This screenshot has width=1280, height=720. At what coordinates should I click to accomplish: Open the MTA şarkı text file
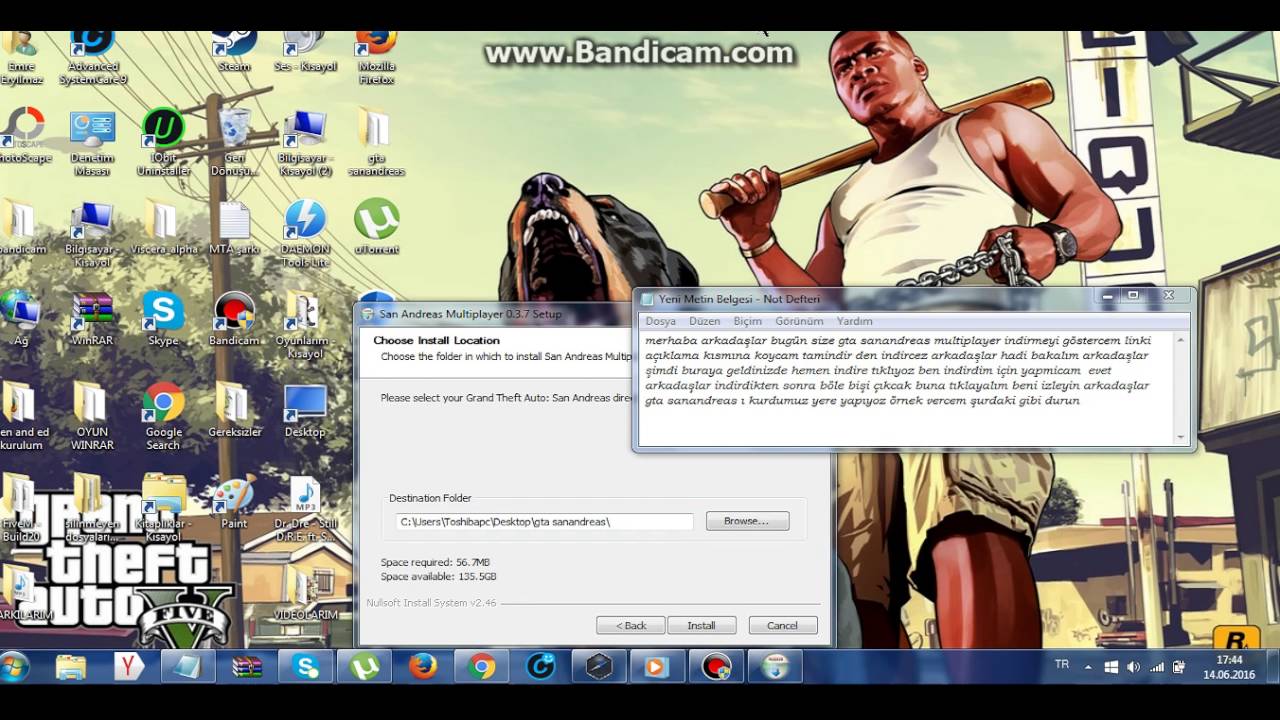tap(234, 227)
